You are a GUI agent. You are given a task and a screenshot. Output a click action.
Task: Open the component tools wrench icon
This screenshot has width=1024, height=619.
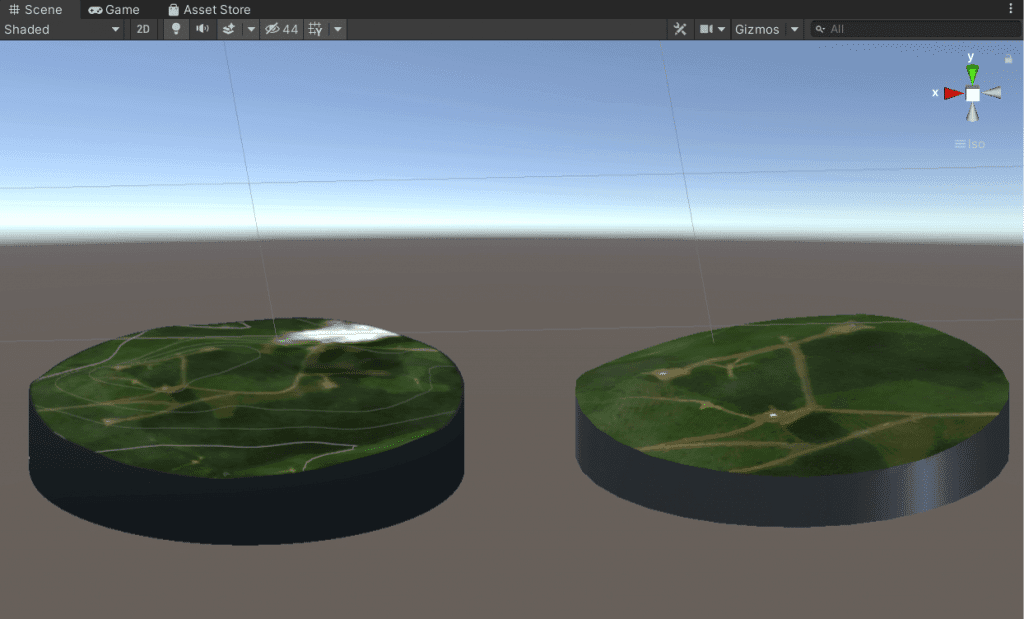(x=679, y=29)
